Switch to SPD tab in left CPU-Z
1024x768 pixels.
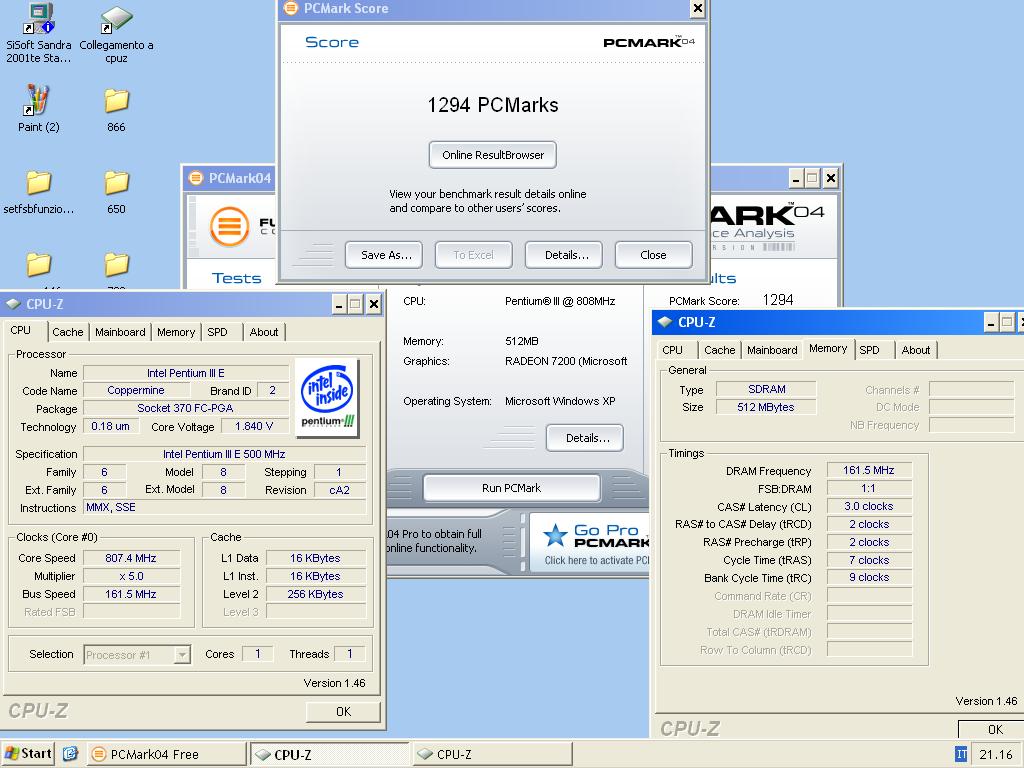point(217,332)
